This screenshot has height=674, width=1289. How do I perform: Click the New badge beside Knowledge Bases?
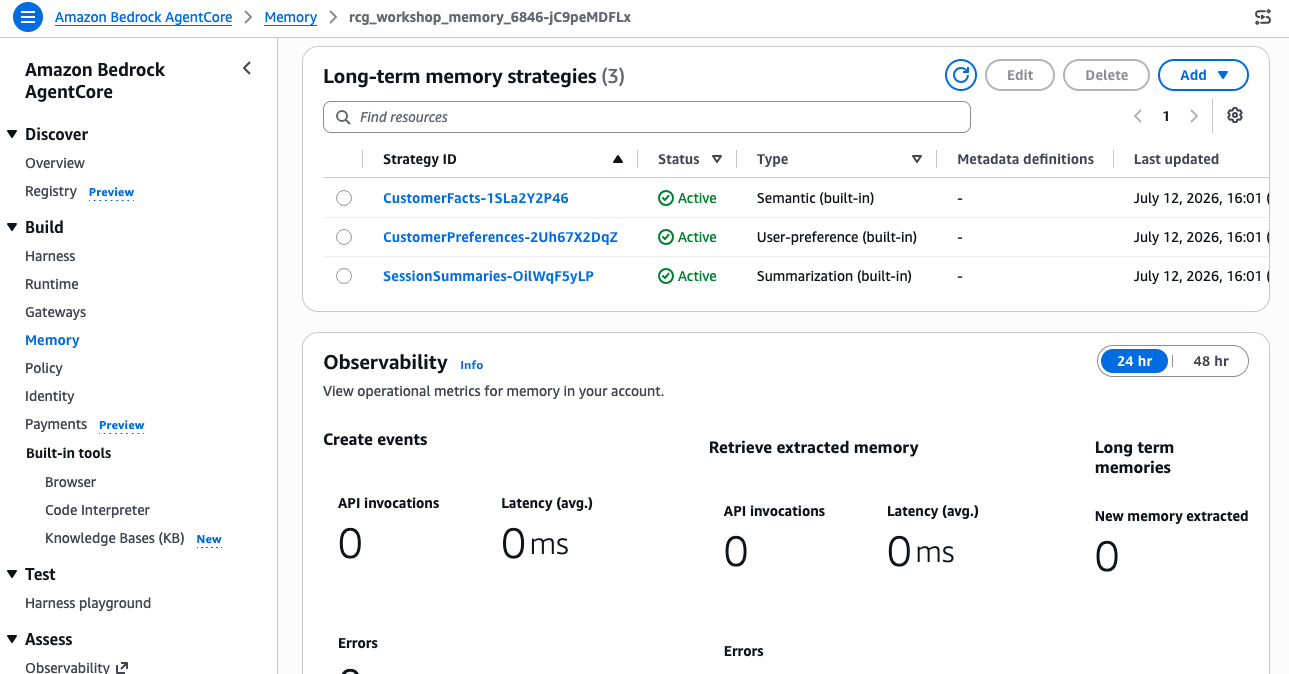pos(209,539)
